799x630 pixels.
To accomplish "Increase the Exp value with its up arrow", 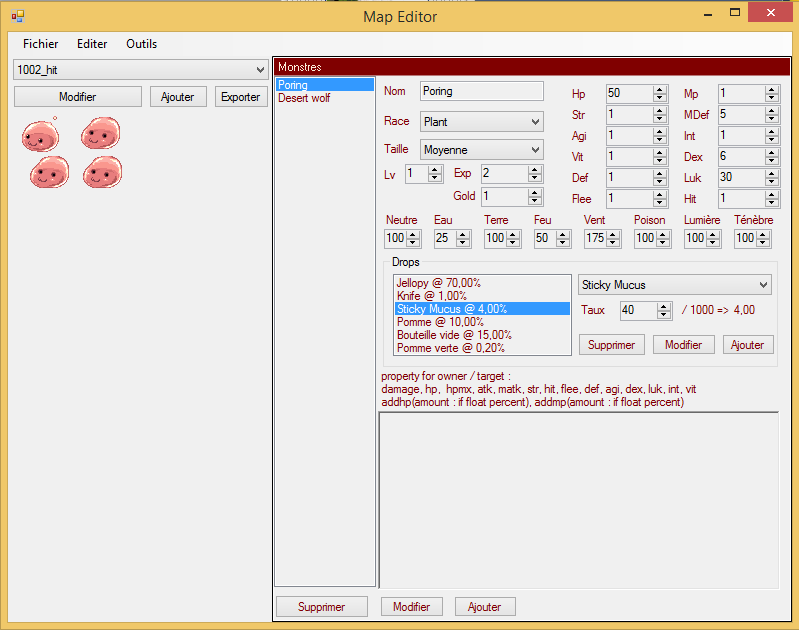I will [535, 170].
